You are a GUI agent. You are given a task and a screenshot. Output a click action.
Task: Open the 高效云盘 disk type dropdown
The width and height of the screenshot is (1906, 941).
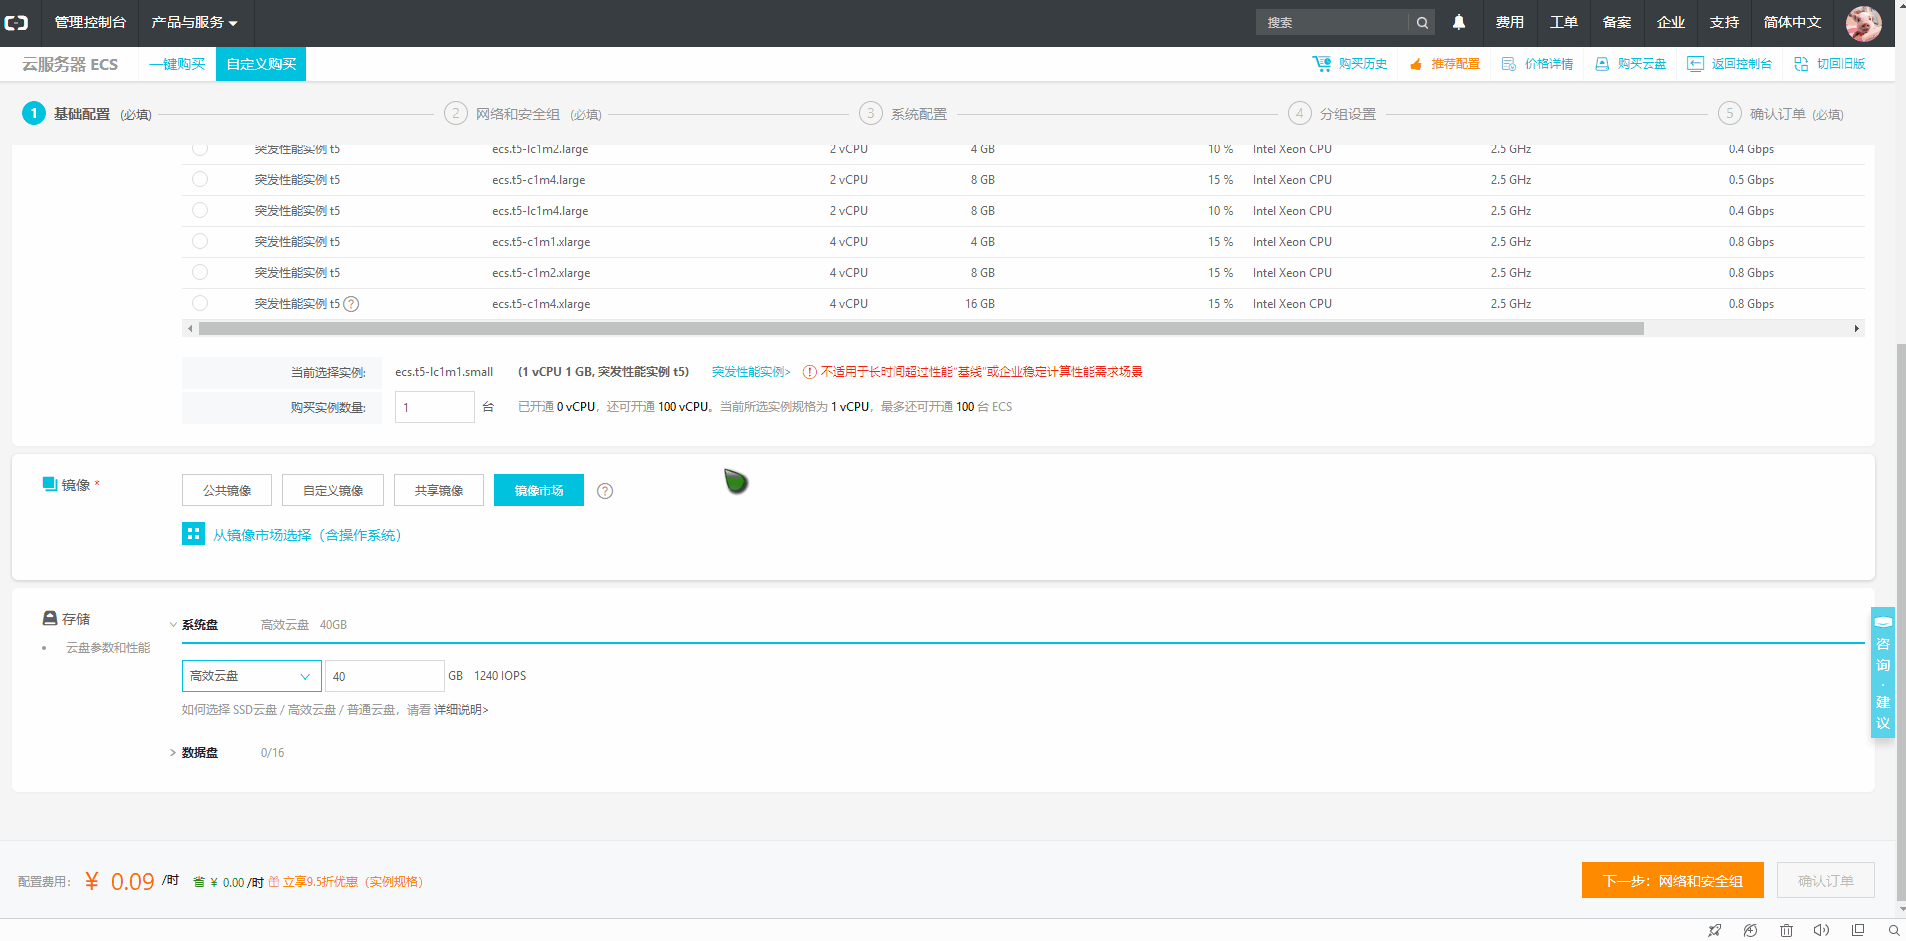[x=252, y=676]
